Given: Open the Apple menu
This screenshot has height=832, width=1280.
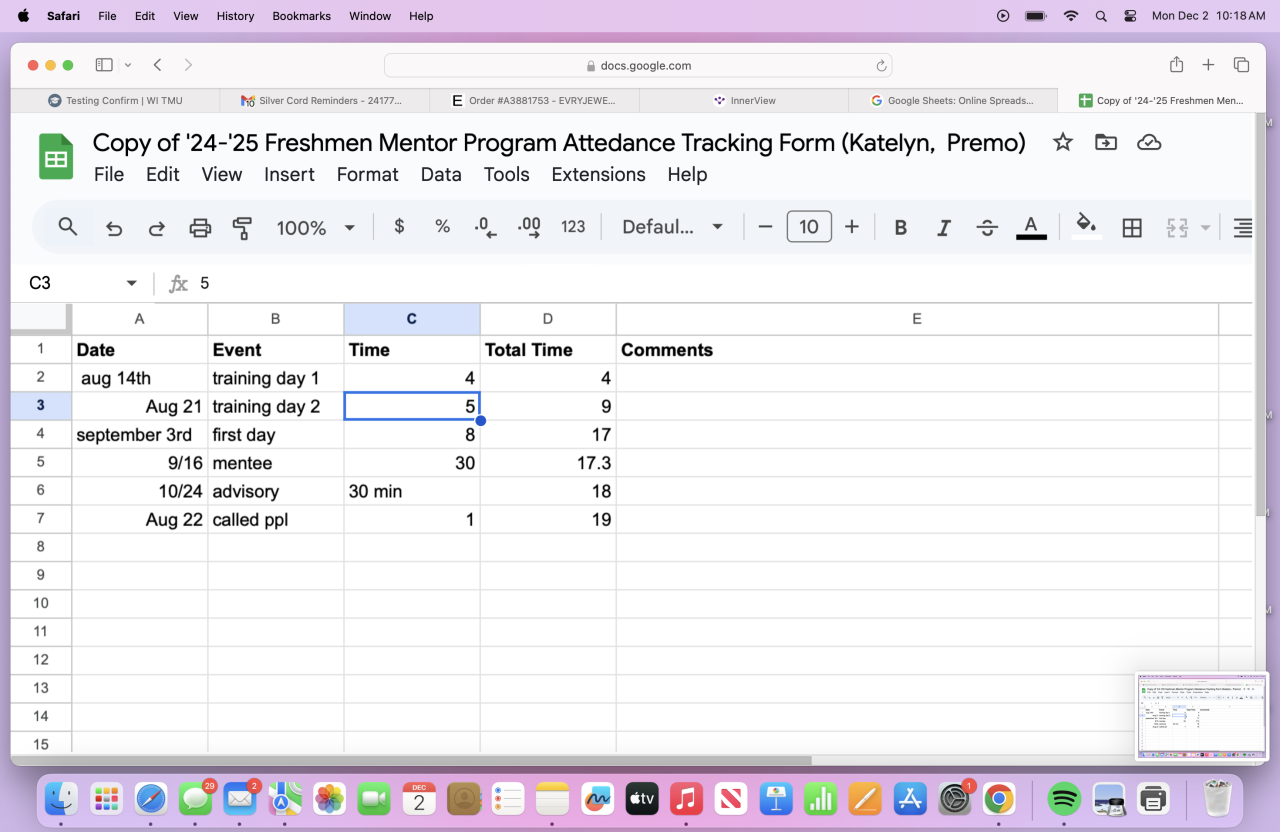Looking at the screenshot, I should click(23, 16).
